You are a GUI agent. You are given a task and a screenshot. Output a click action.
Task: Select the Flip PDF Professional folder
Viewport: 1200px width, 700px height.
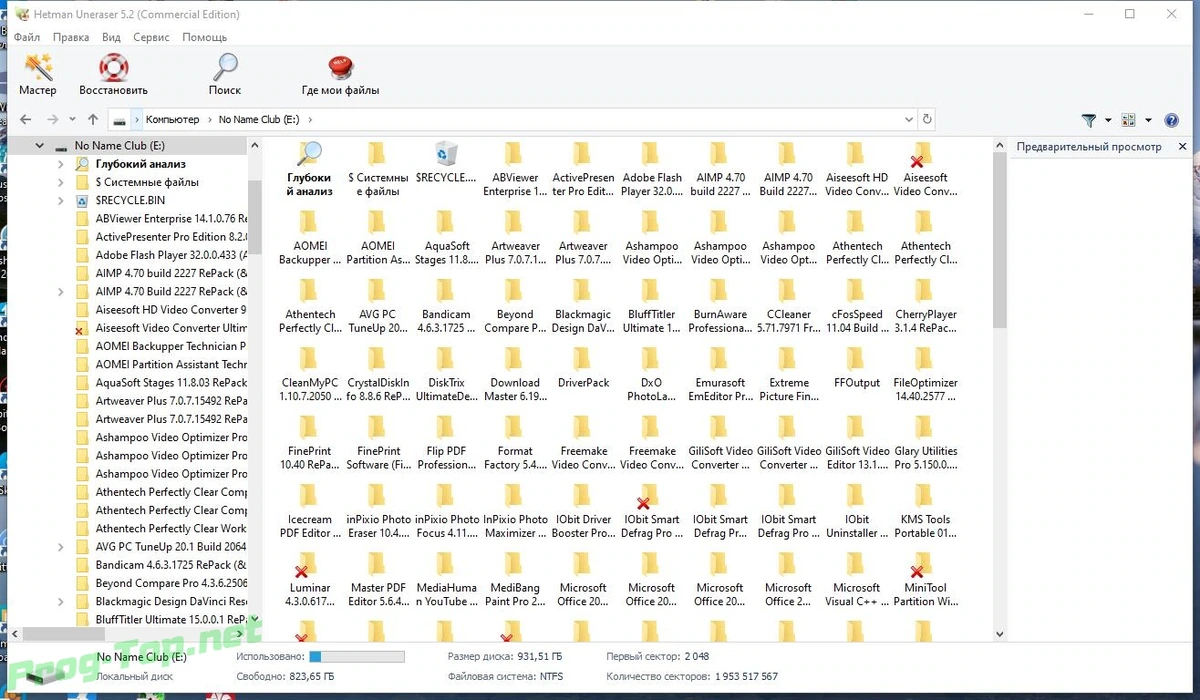tap(446, 443)
